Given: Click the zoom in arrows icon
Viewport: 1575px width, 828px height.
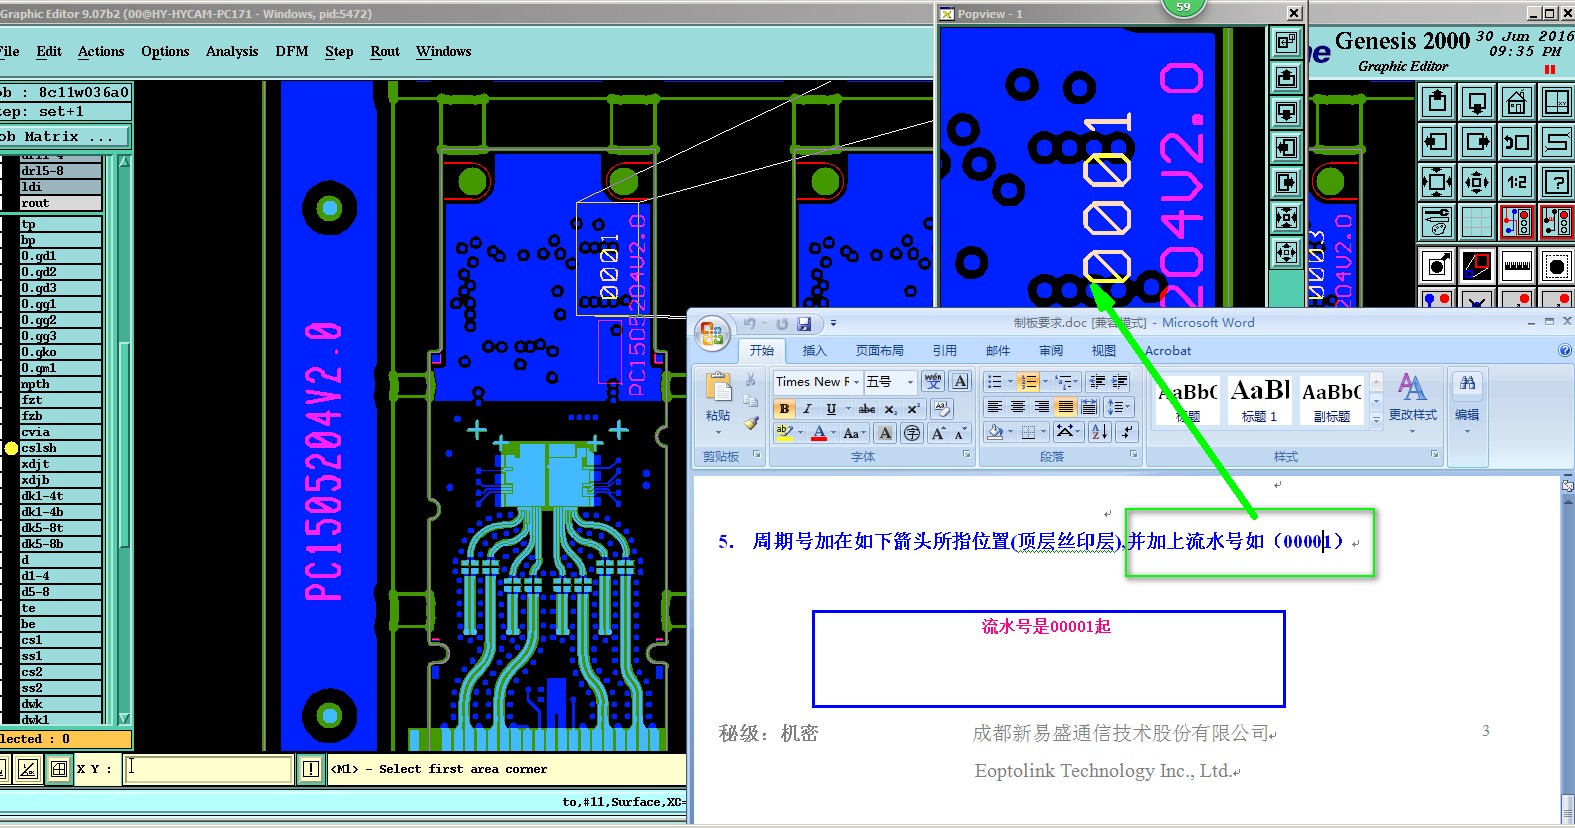Looking at the screenshot, I should click(1437, 181).
